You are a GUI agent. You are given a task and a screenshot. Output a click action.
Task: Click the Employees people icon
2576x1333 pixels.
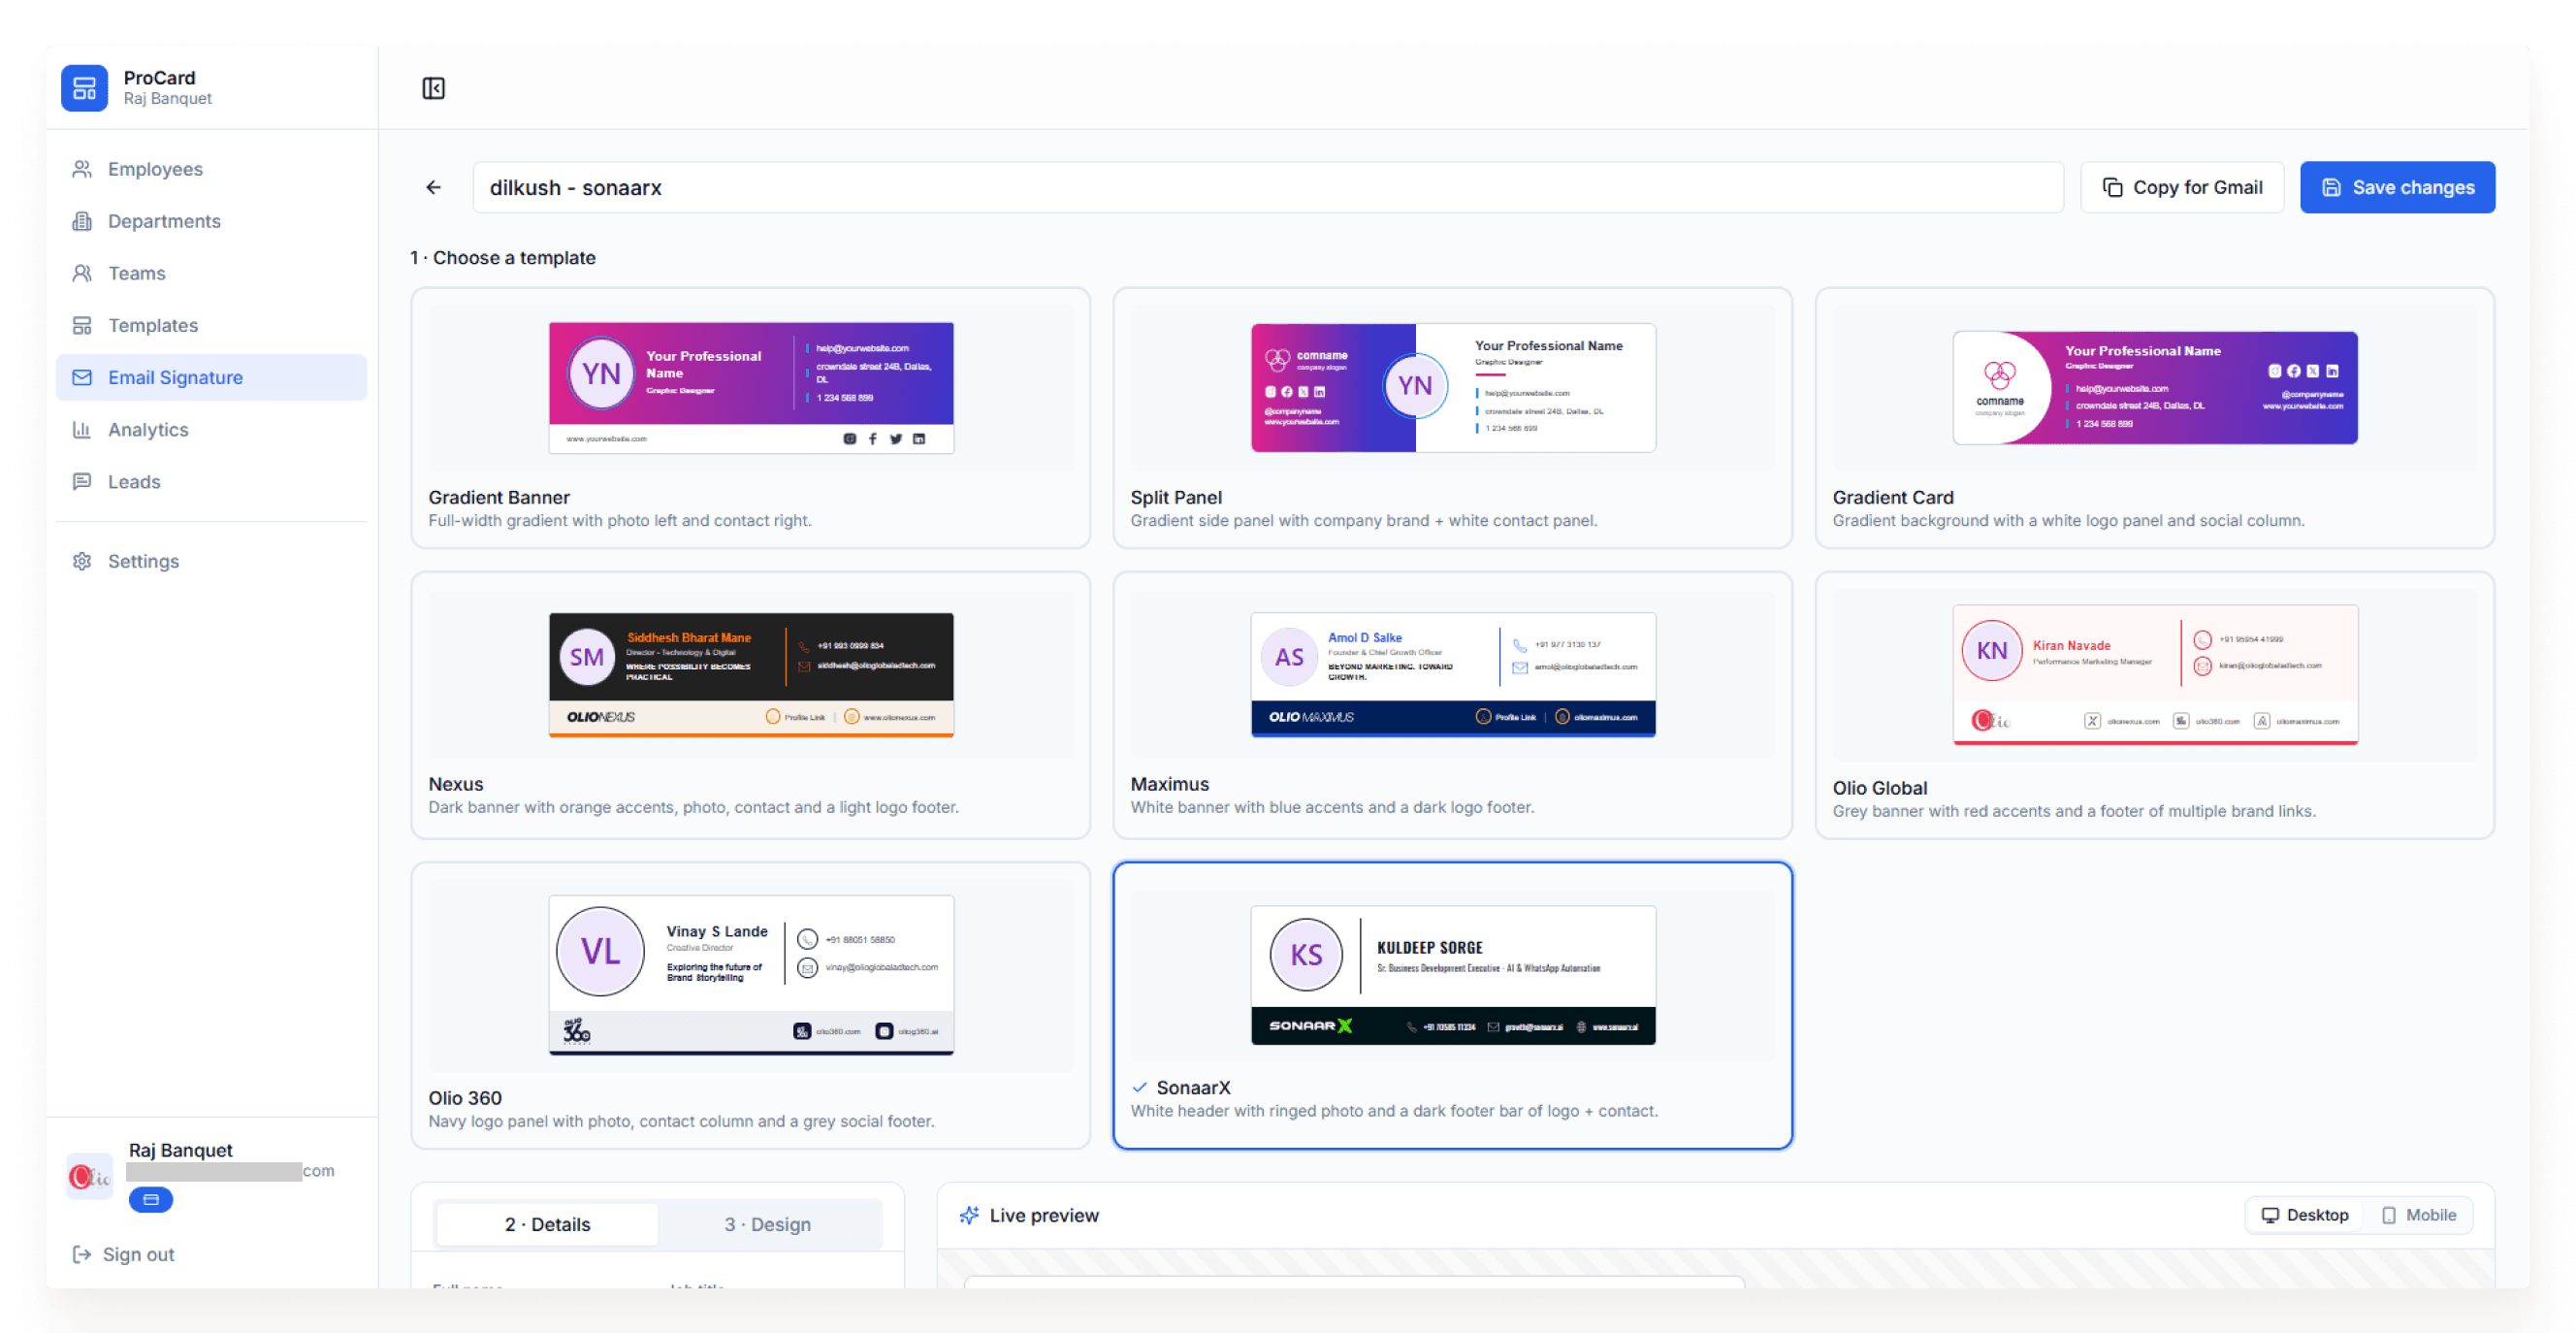(82, 169)
